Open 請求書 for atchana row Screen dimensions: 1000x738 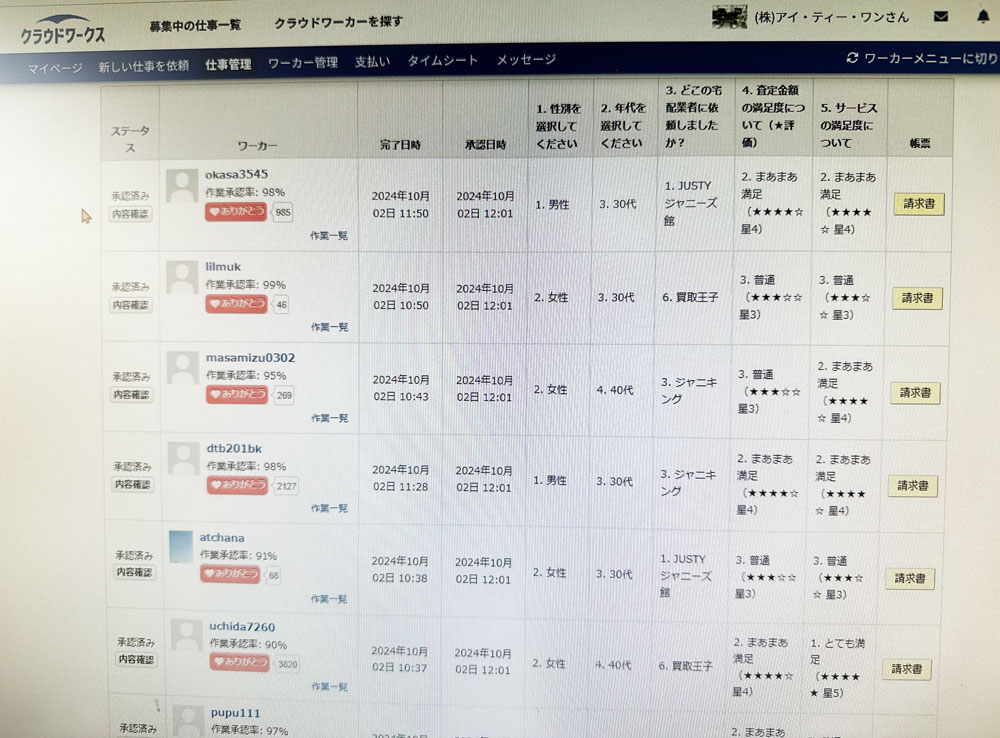[909, 579]
